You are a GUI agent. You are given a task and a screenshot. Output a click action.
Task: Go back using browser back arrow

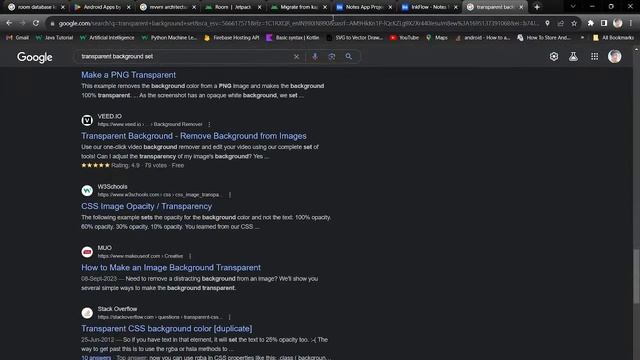[x=9, y=23]
